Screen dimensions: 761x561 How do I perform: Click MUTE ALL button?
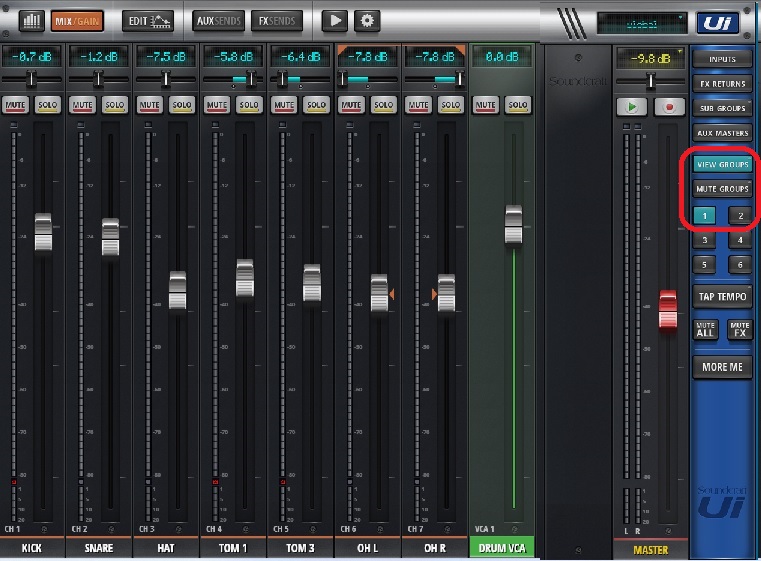[705, 330]
